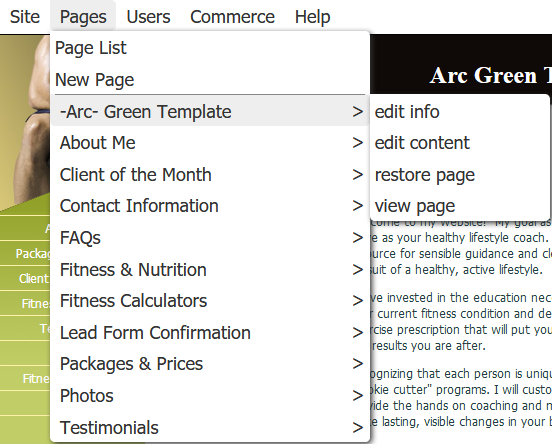The height and width of the screenshot is (444, 552).
Task: Expand the About Me submenu arrow
Action: pyautogui.click(x=358, y=143)
